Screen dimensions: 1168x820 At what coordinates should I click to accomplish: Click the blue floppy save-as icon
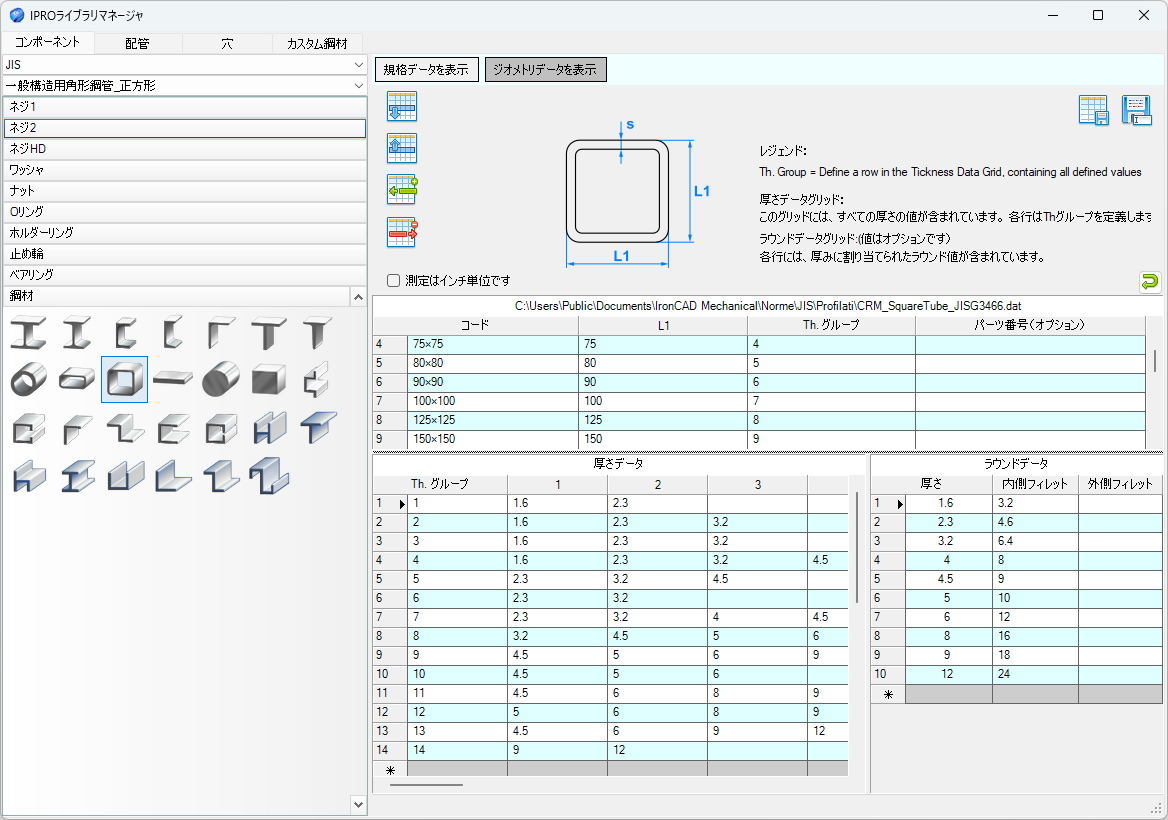(1136, 109)
